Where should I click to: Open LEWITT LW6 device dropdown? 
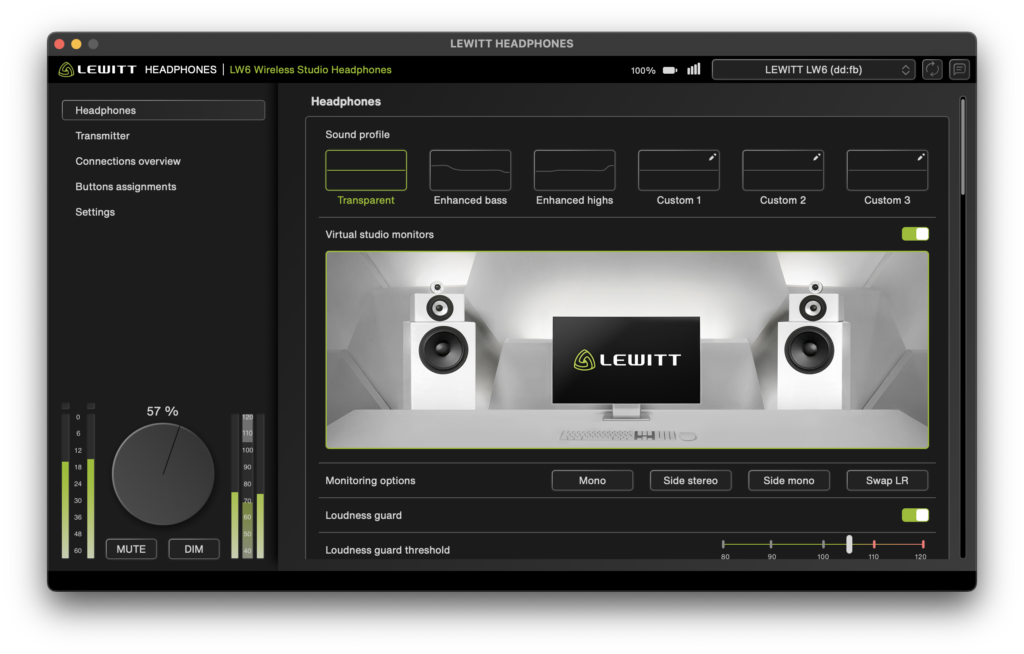click(x=813, y=69)
